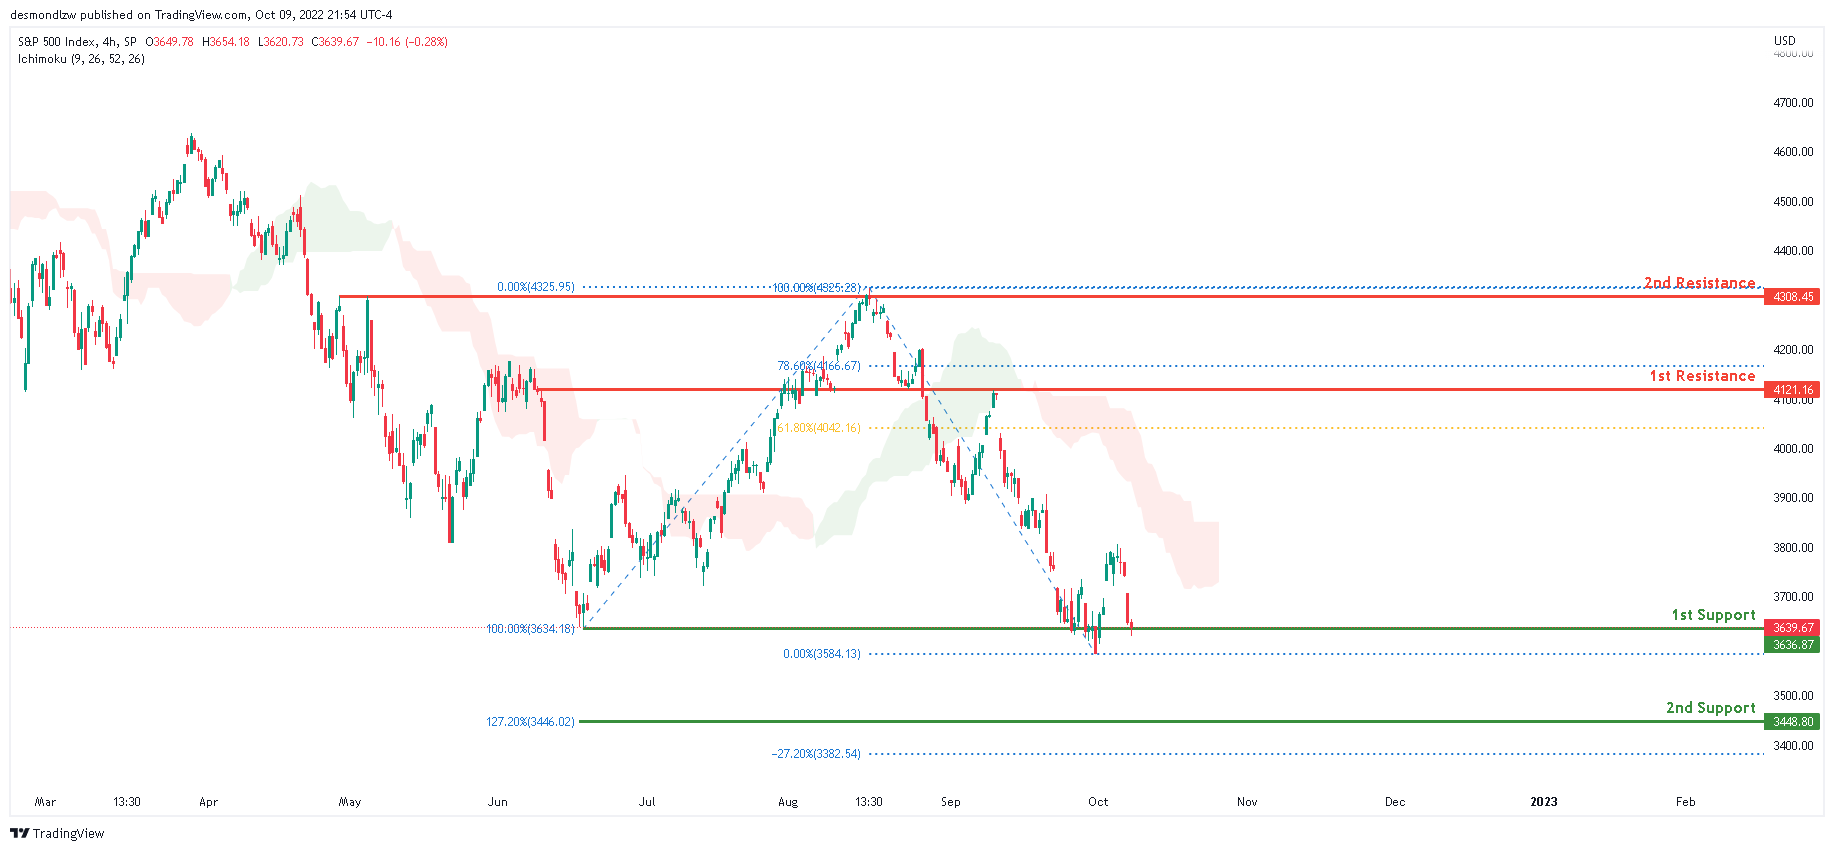Screen dimensions: 1834x851
Task: Click the Fibonacci label 100.00%(4325.28)
Action: (x=816, y=288)
